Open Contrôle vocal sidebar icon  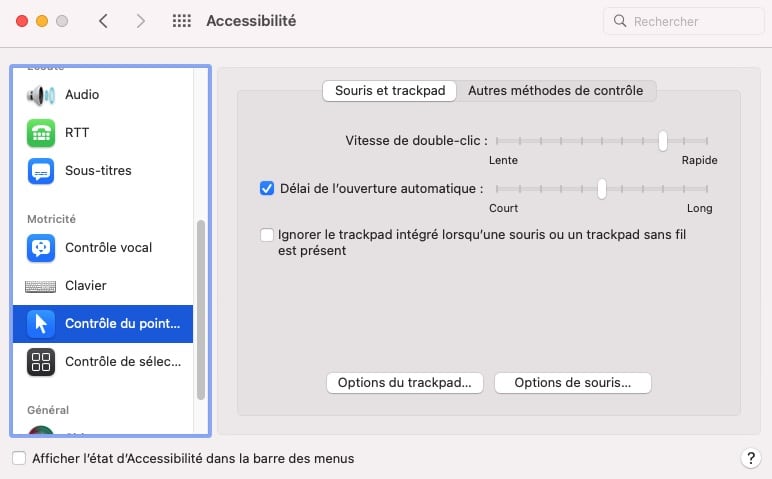click(x=41, y=248)
